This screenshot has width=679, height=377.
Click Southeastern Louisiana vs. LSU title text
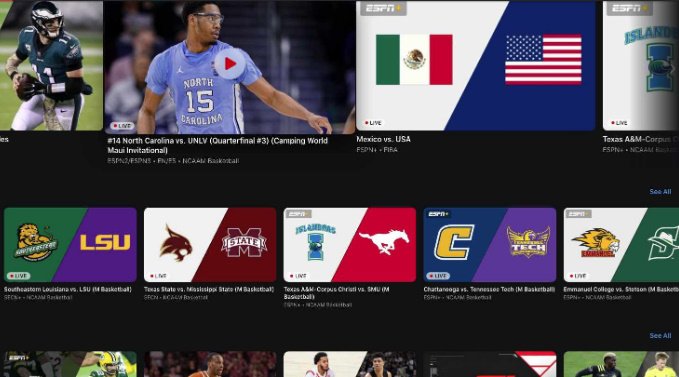pos(68,289)
